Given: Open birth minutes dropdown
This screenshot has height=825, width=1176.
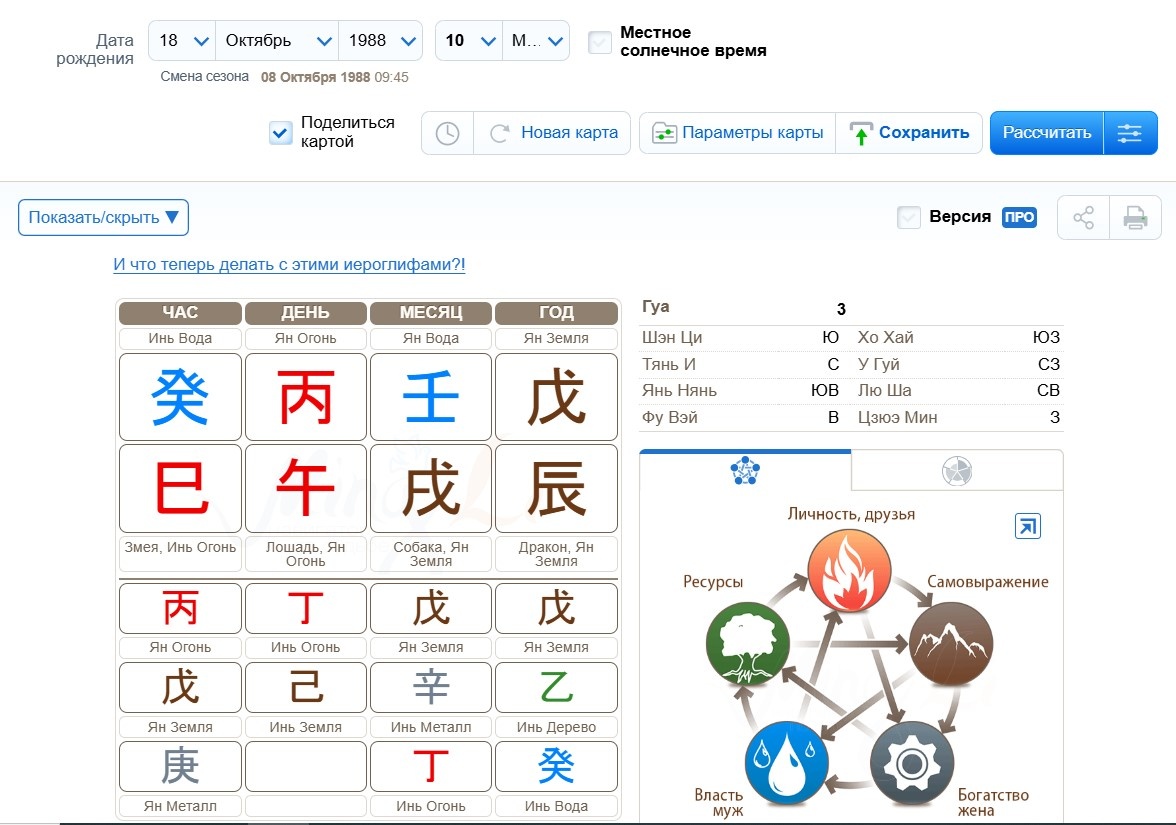Looking at the screenshot, I should point(536,40).
